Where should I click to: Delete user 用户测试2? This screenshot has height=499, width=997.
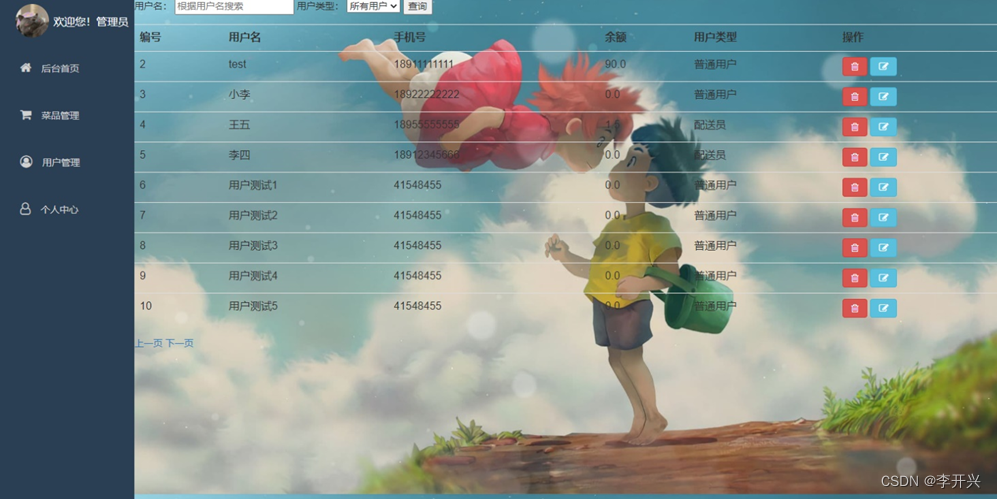[855, 217]
